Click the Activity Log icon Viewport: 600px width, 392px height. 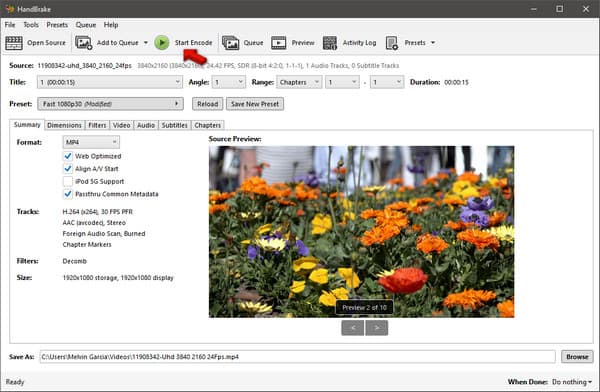pos(329,43)
